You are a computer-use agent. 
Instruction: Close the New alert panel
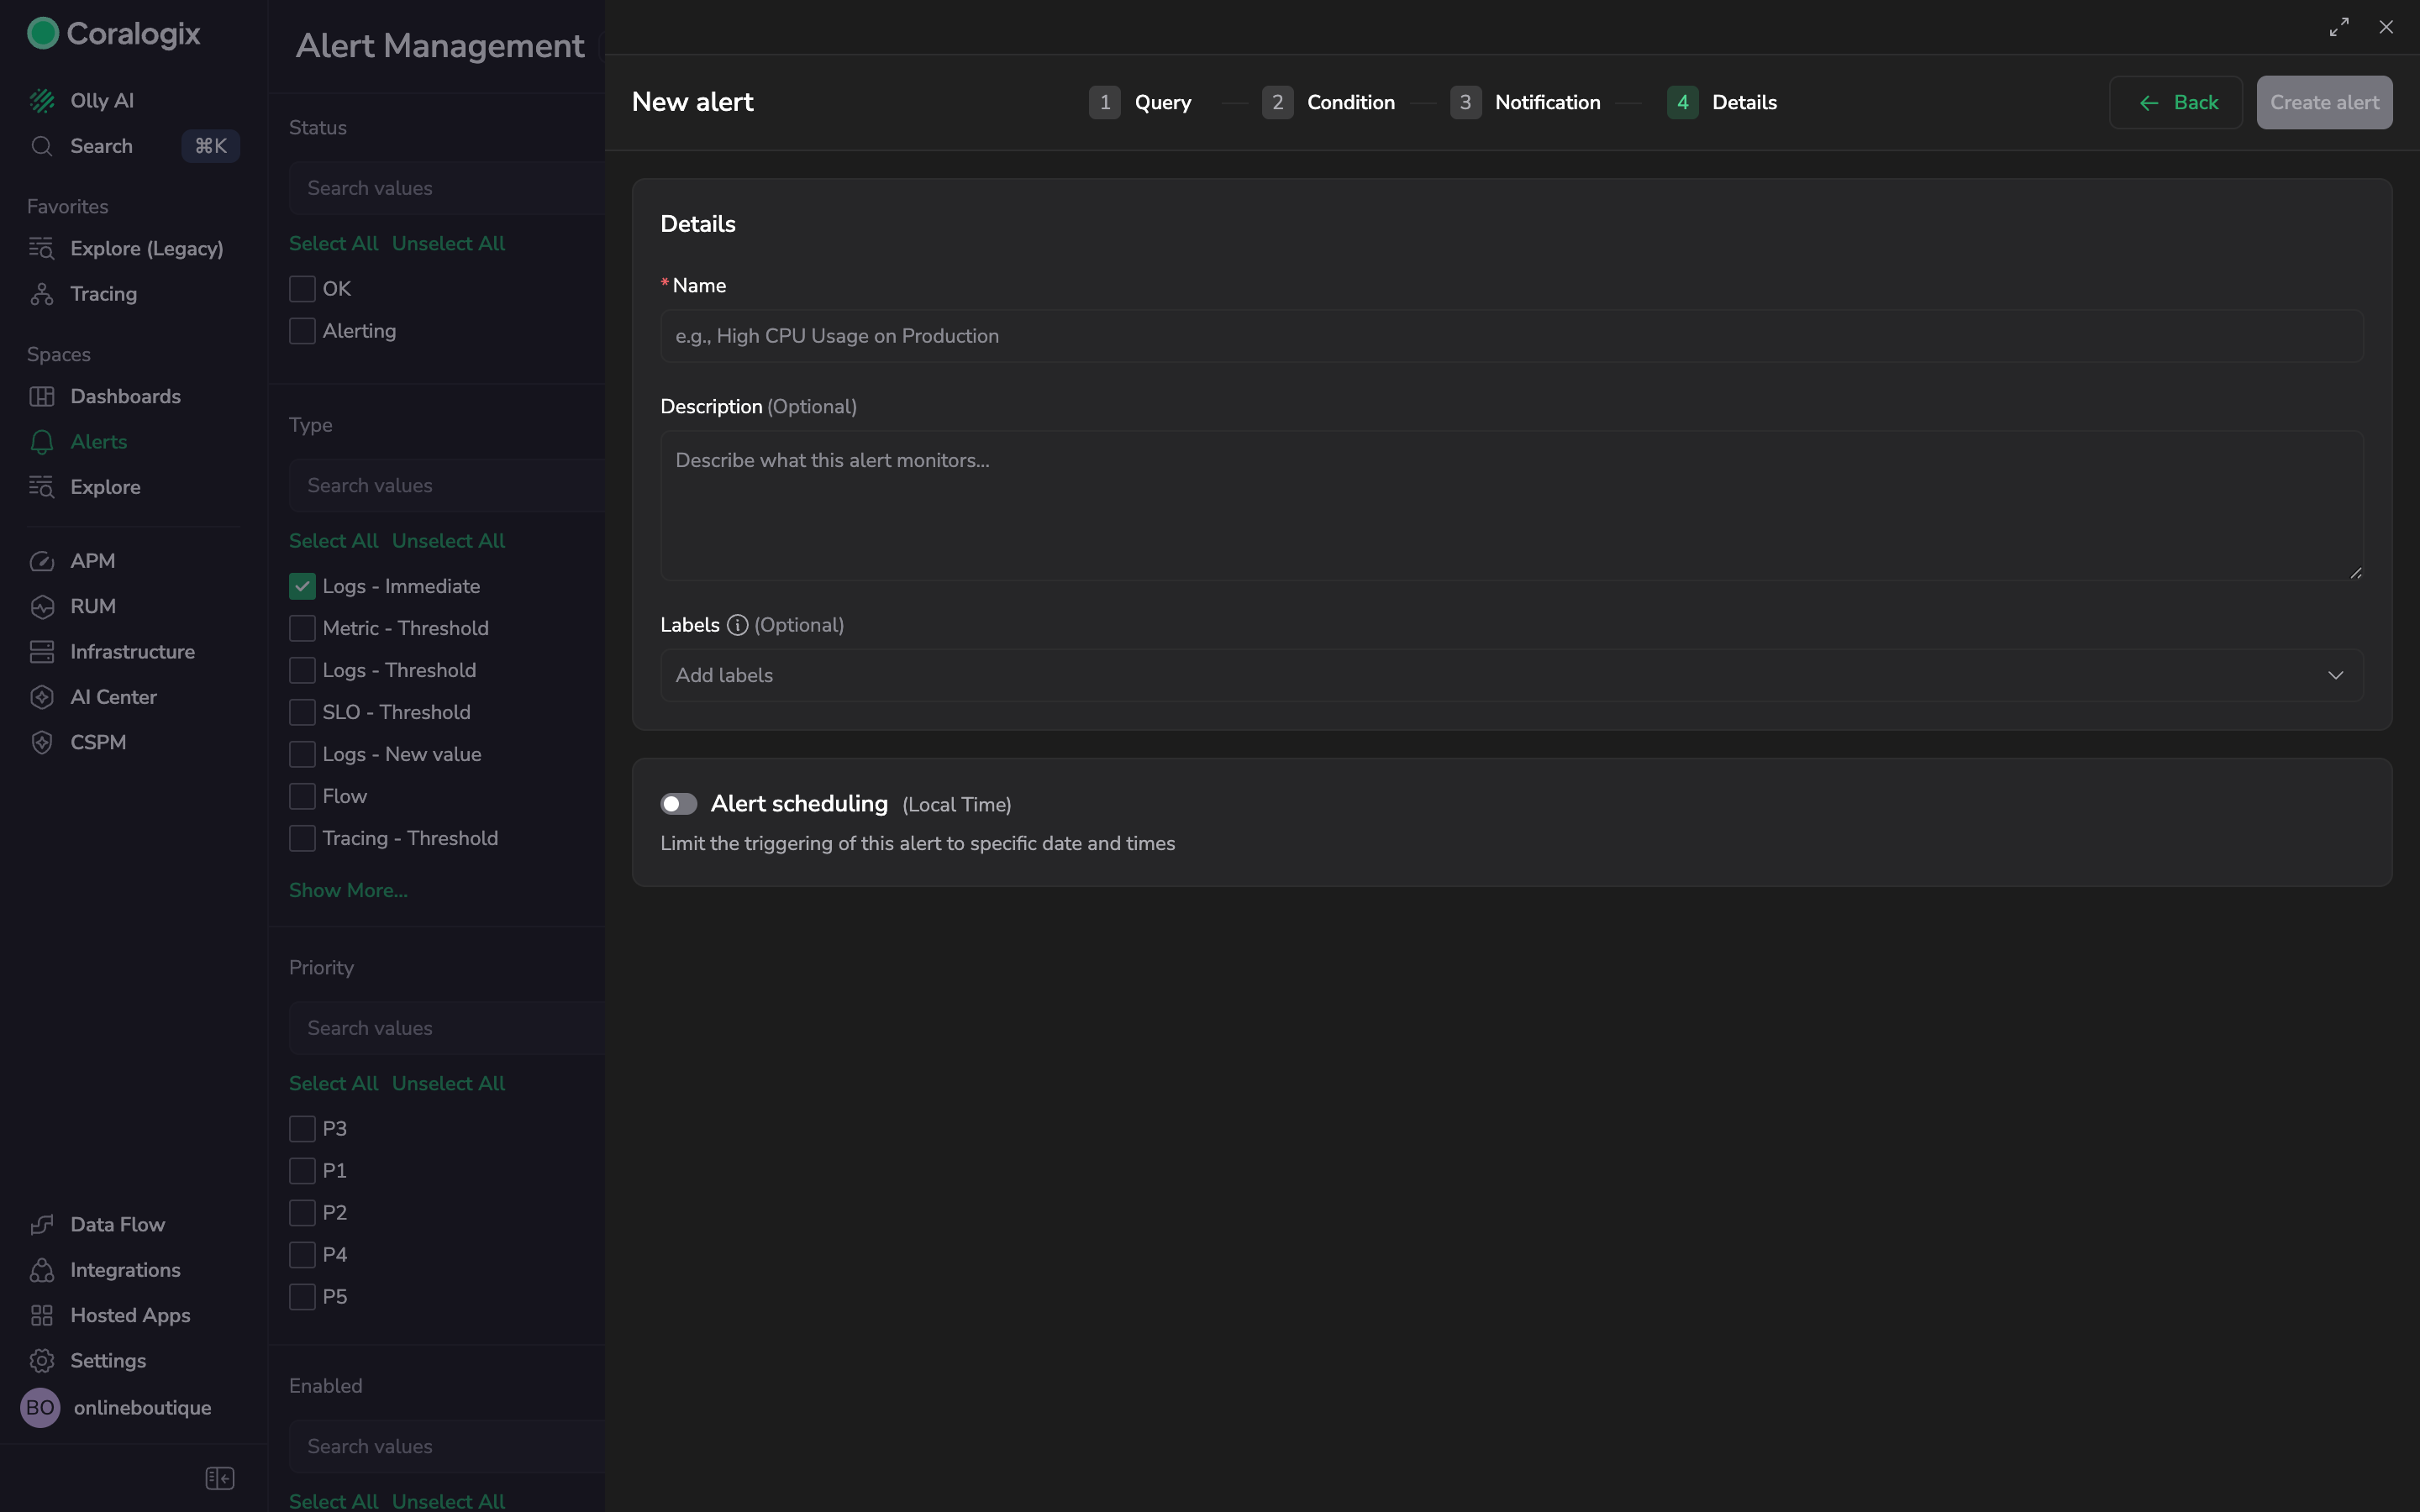pos(2386,27)
